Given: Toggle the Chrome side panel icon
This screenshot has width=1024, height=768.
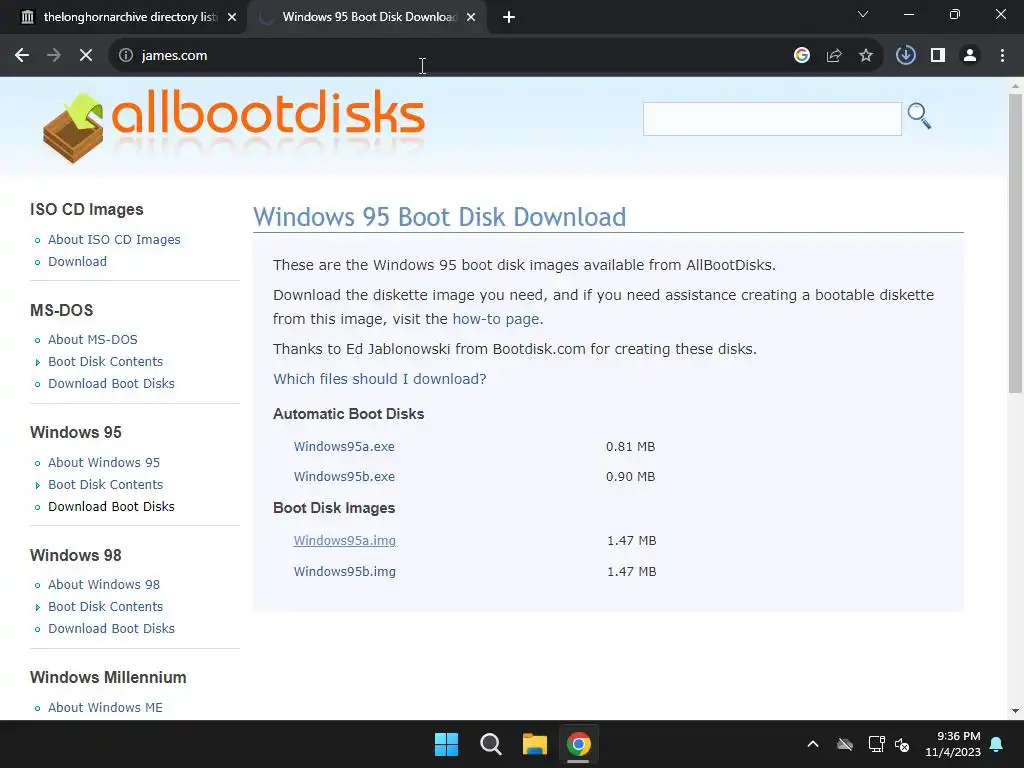Looking at the screenshot, I should [x=938, y=56].
